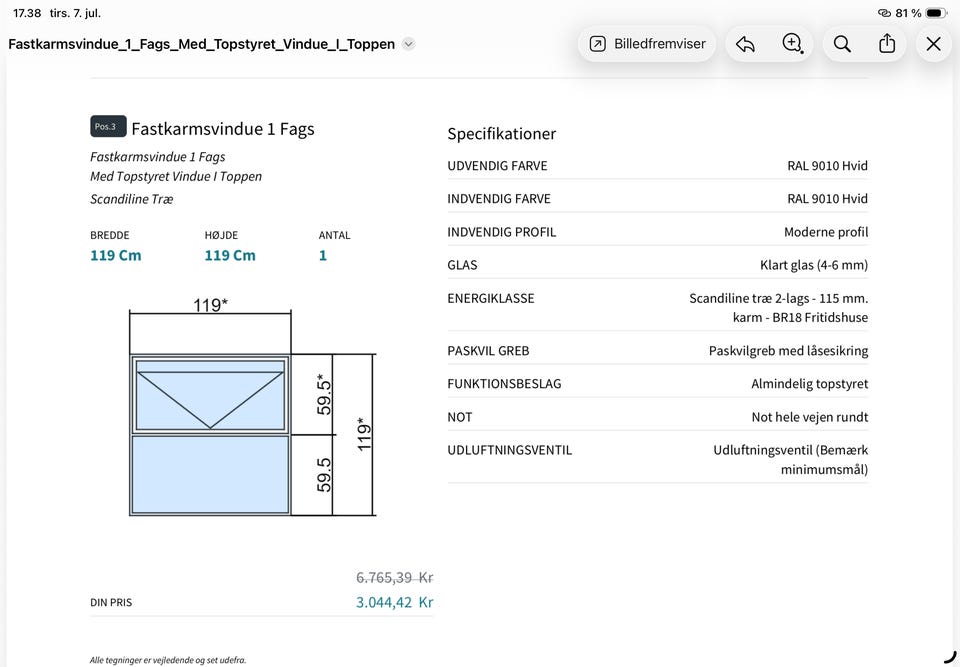Tap the struck-through price 6.765,39 Kr
Viewport: 960px width, 667px height.
coord(394,578)
